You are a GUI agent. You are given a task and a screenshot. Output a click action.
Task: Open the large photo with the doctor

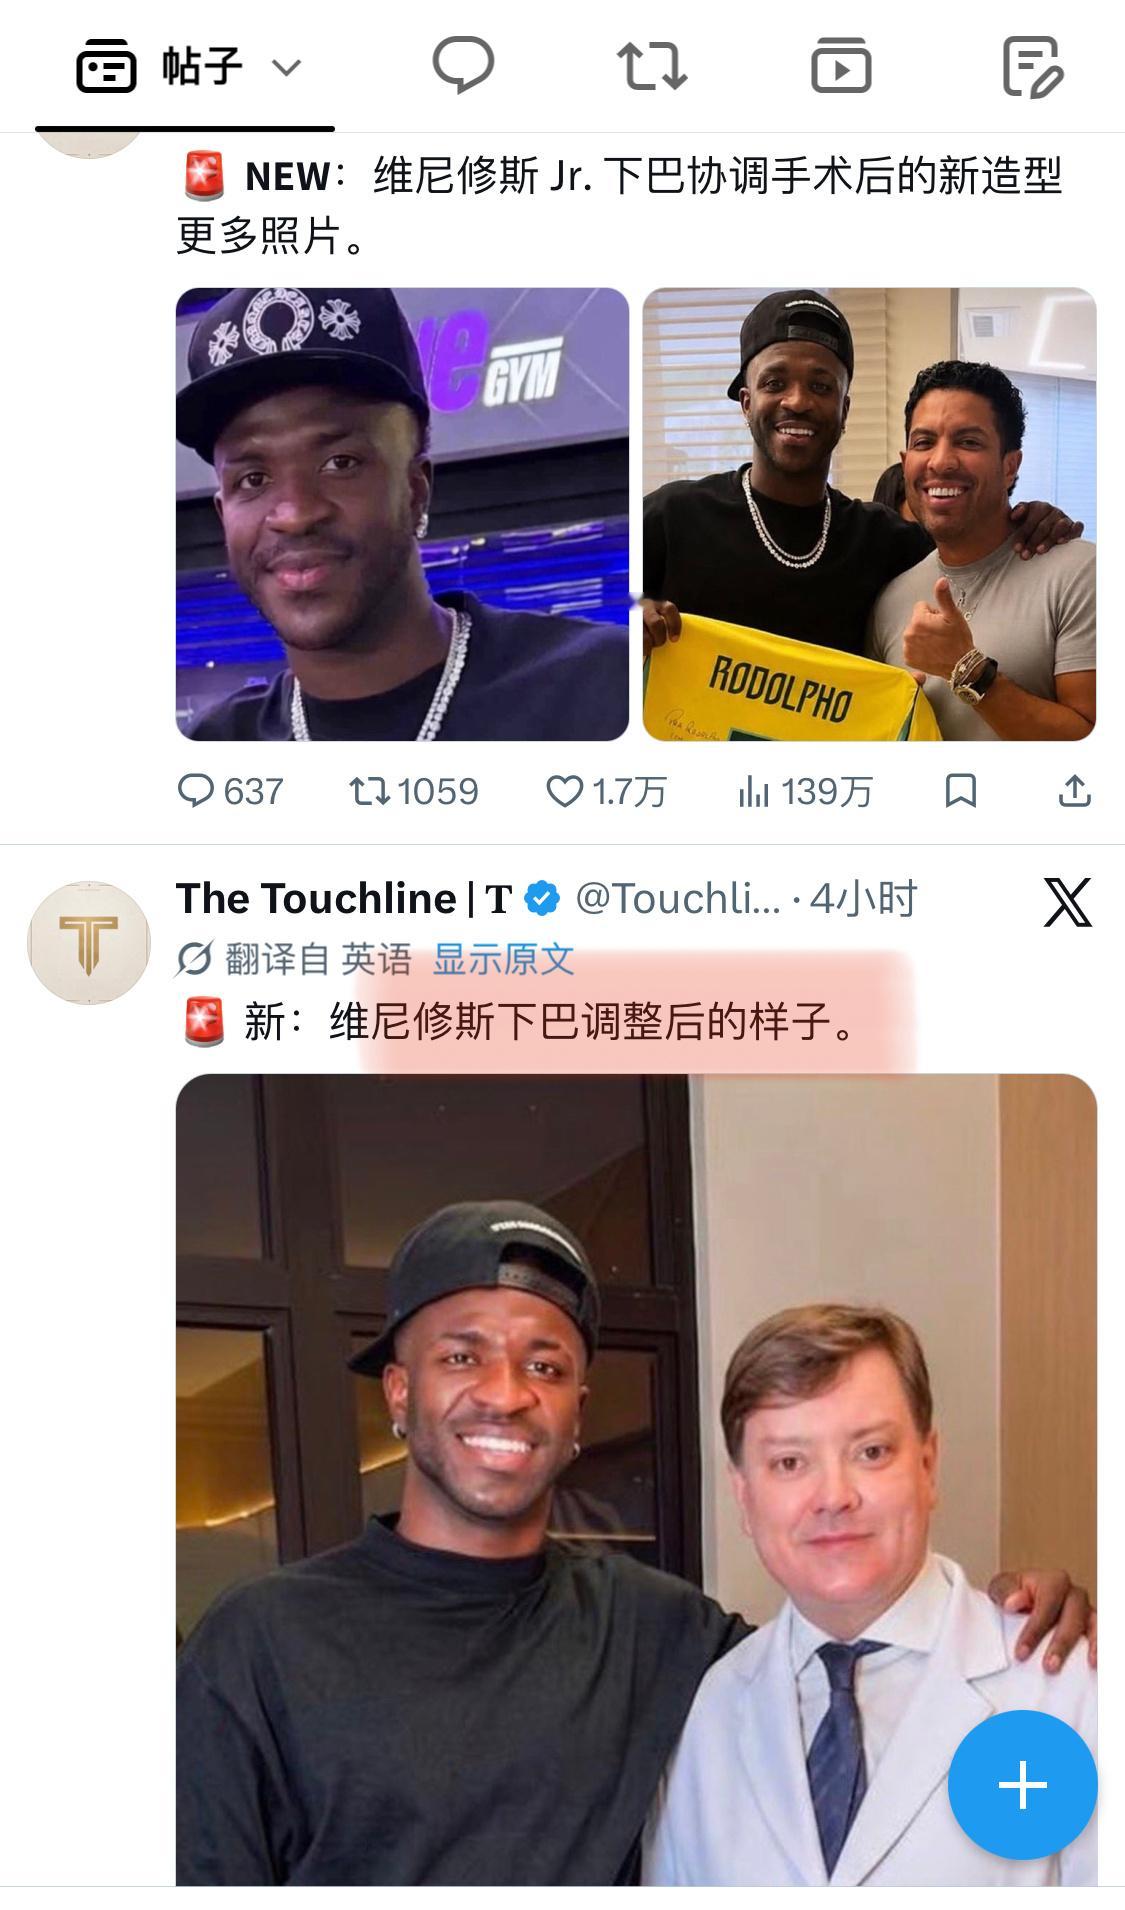(636, 1480)
